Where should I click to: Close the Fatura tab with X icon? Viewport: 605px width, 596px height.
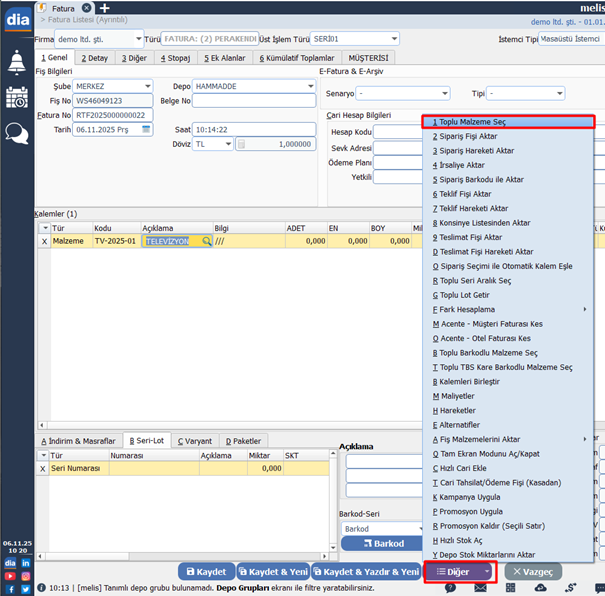(86, 8)
